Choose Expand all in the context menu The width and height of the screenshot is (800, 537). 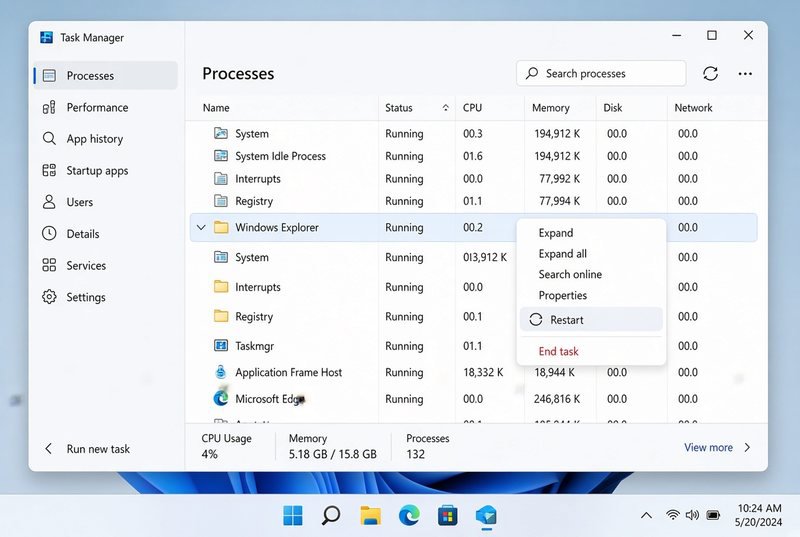tap(591, 254)
